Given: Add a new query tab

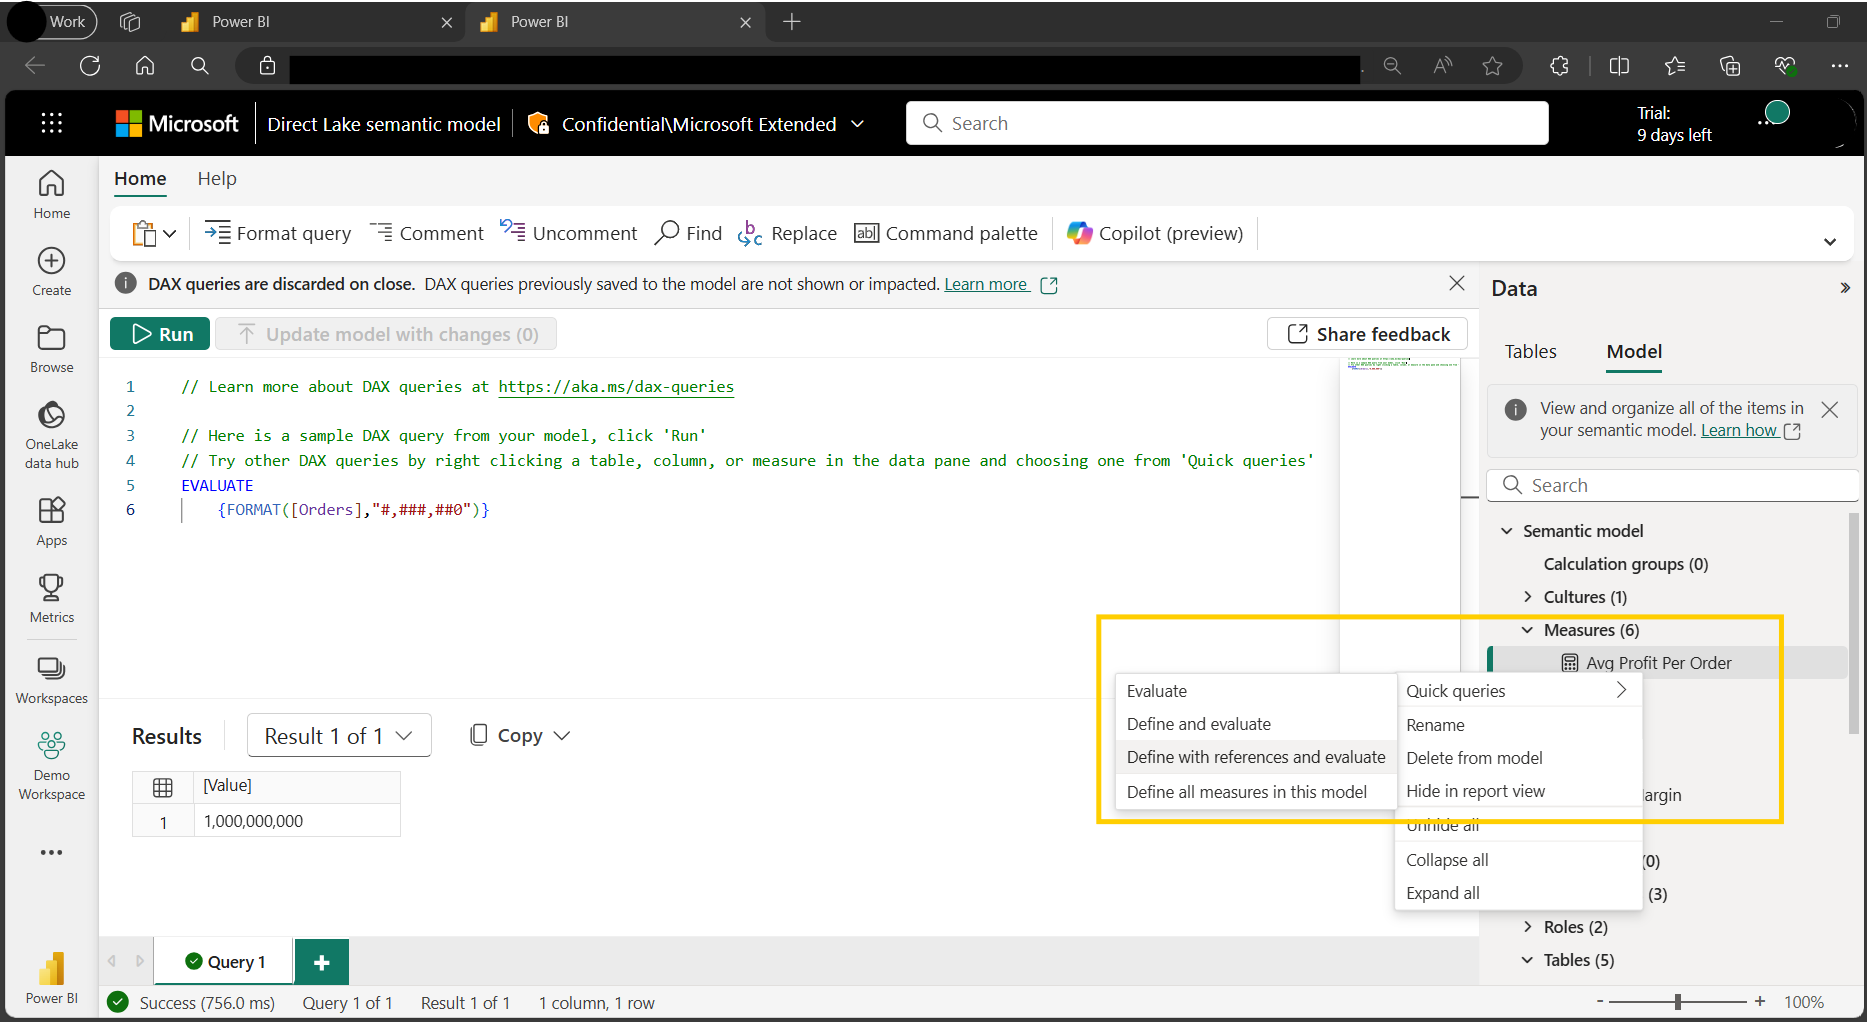Looking at the screenshot, I should (x=321, y=962).
